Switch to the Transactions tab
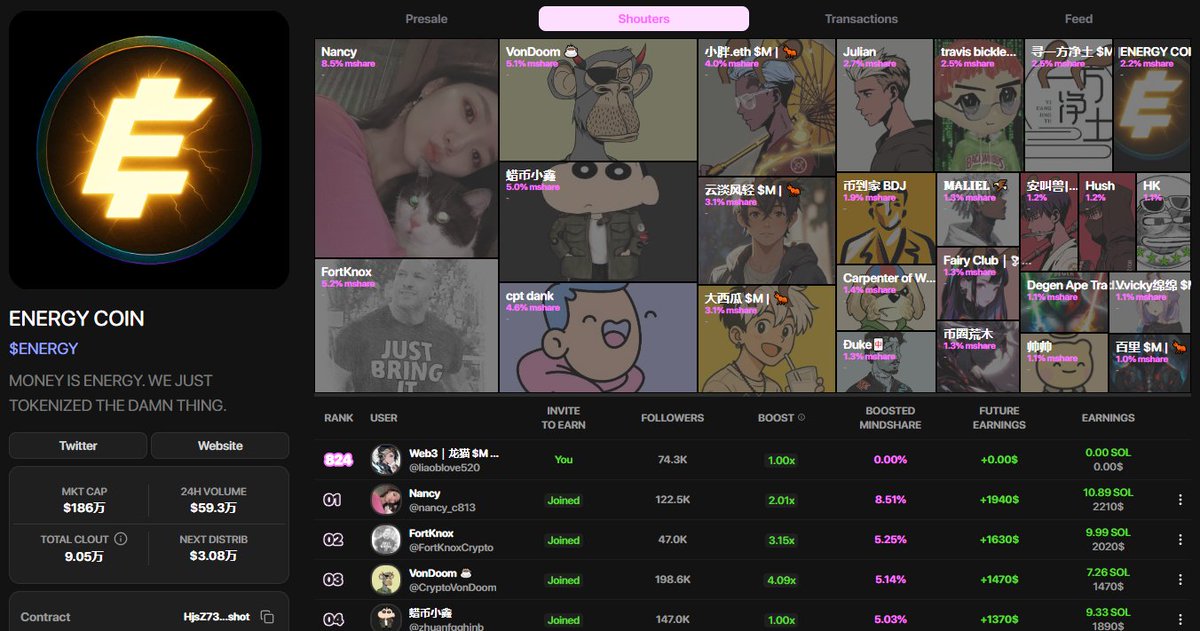The image size is (1200, 631). point(861,19)
